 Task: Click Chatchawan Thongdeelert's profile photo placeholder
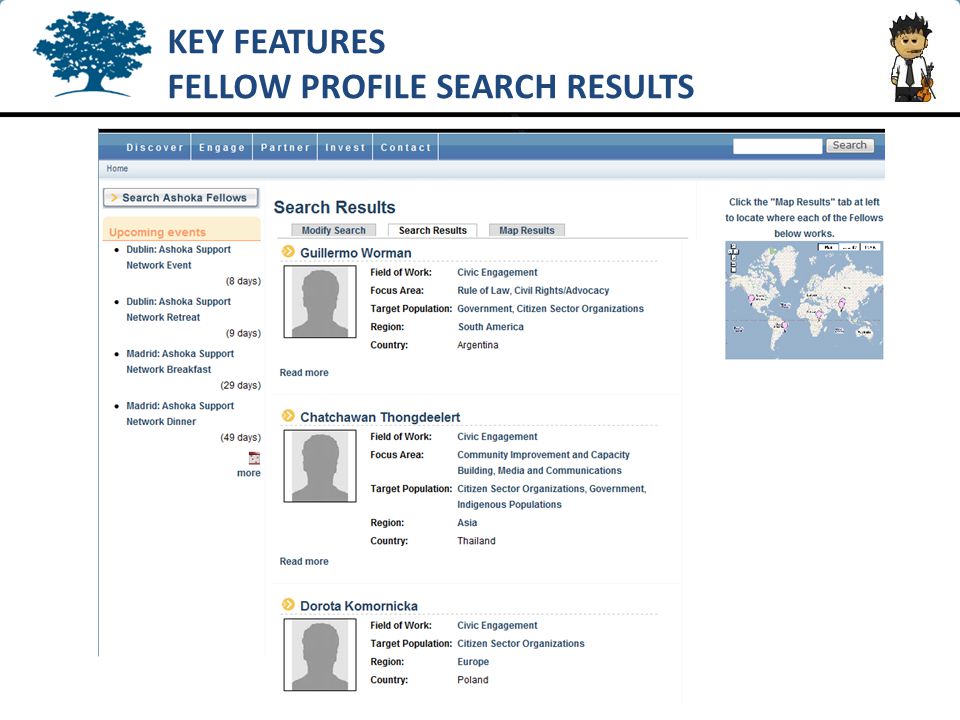point(320,466)
